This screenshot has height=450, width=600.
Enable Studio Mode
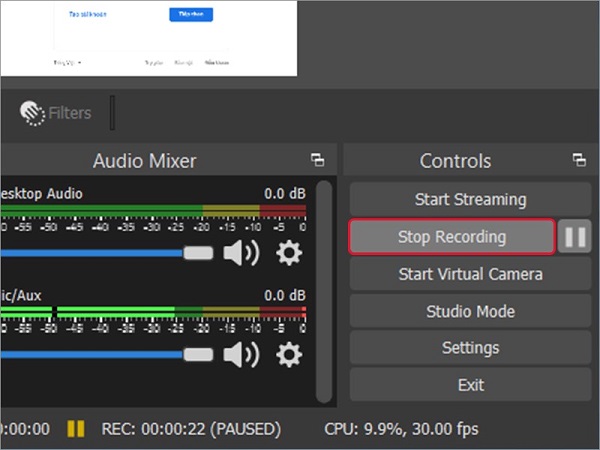pyautogui.click(x=470, y=311)
